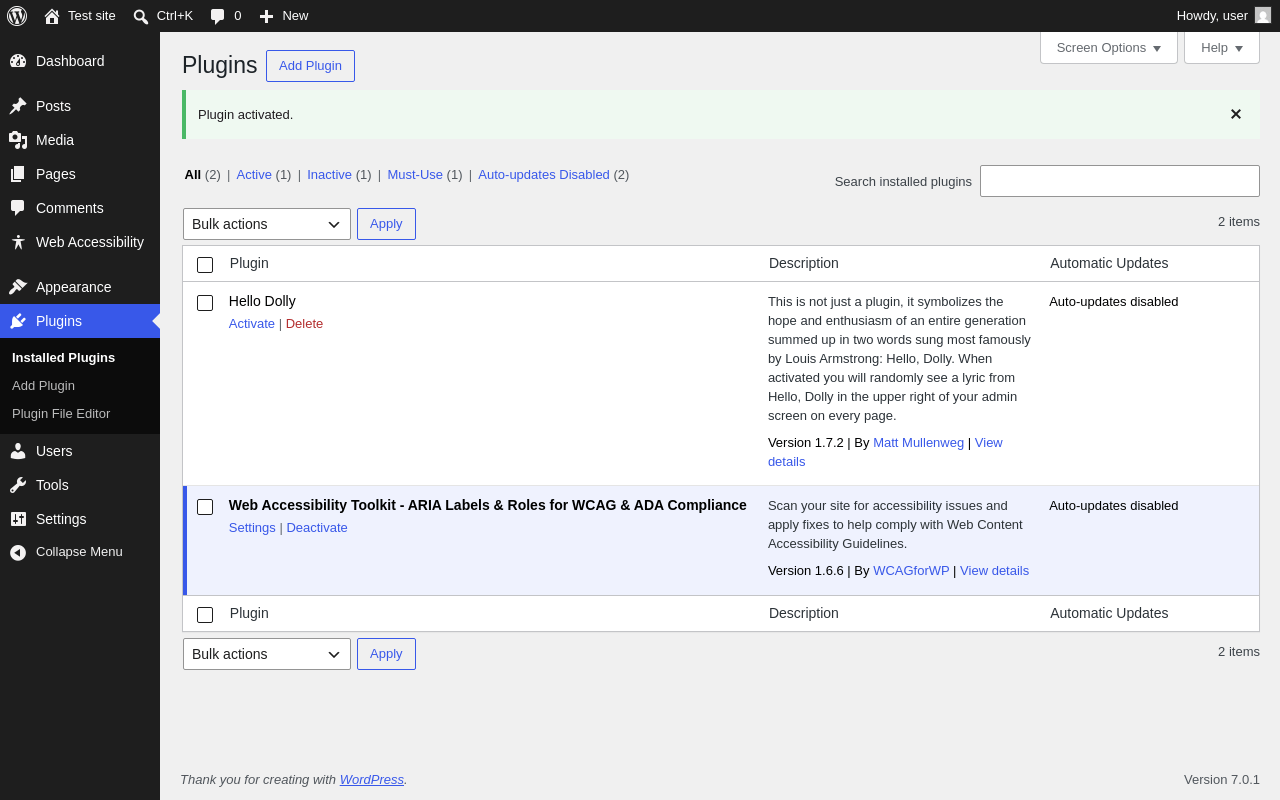Expand the Screen Options panel
The height and width of the screenshot is (800, 1280).
point(1109,47)
